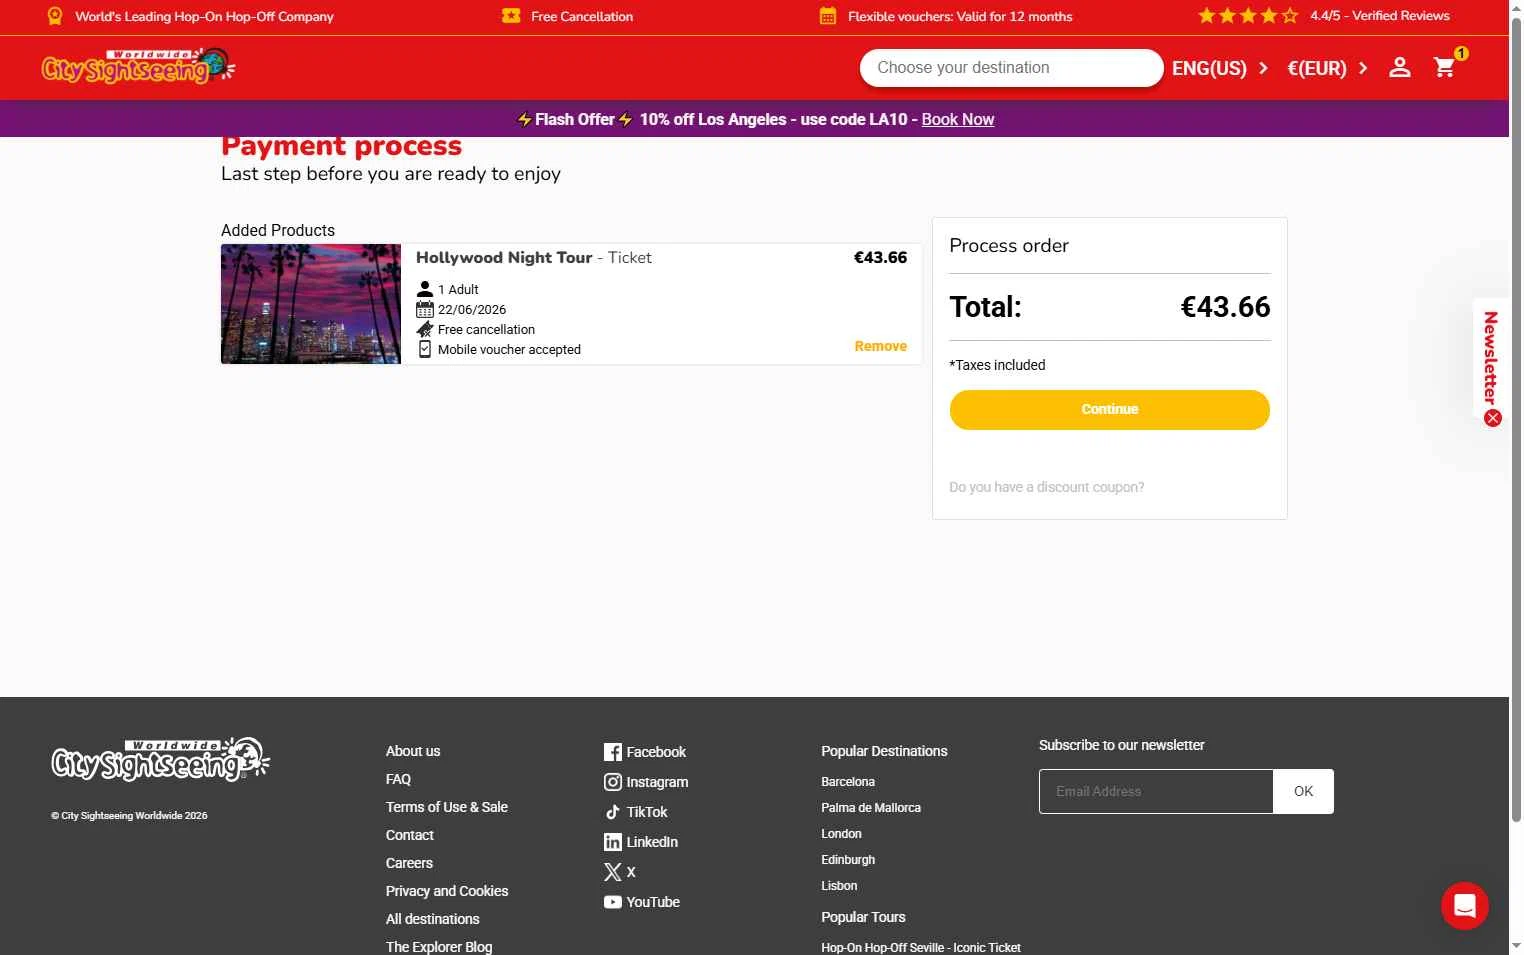This screenshot has height=955, width=1524.
Task: Open the About us footer link
Action: 413,751
